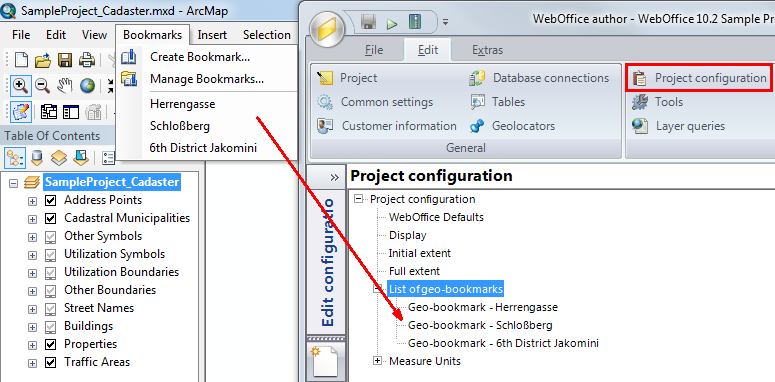Select the Initial extent tree item
This screenshot has width=775, height=382.
tap(420, 254)
